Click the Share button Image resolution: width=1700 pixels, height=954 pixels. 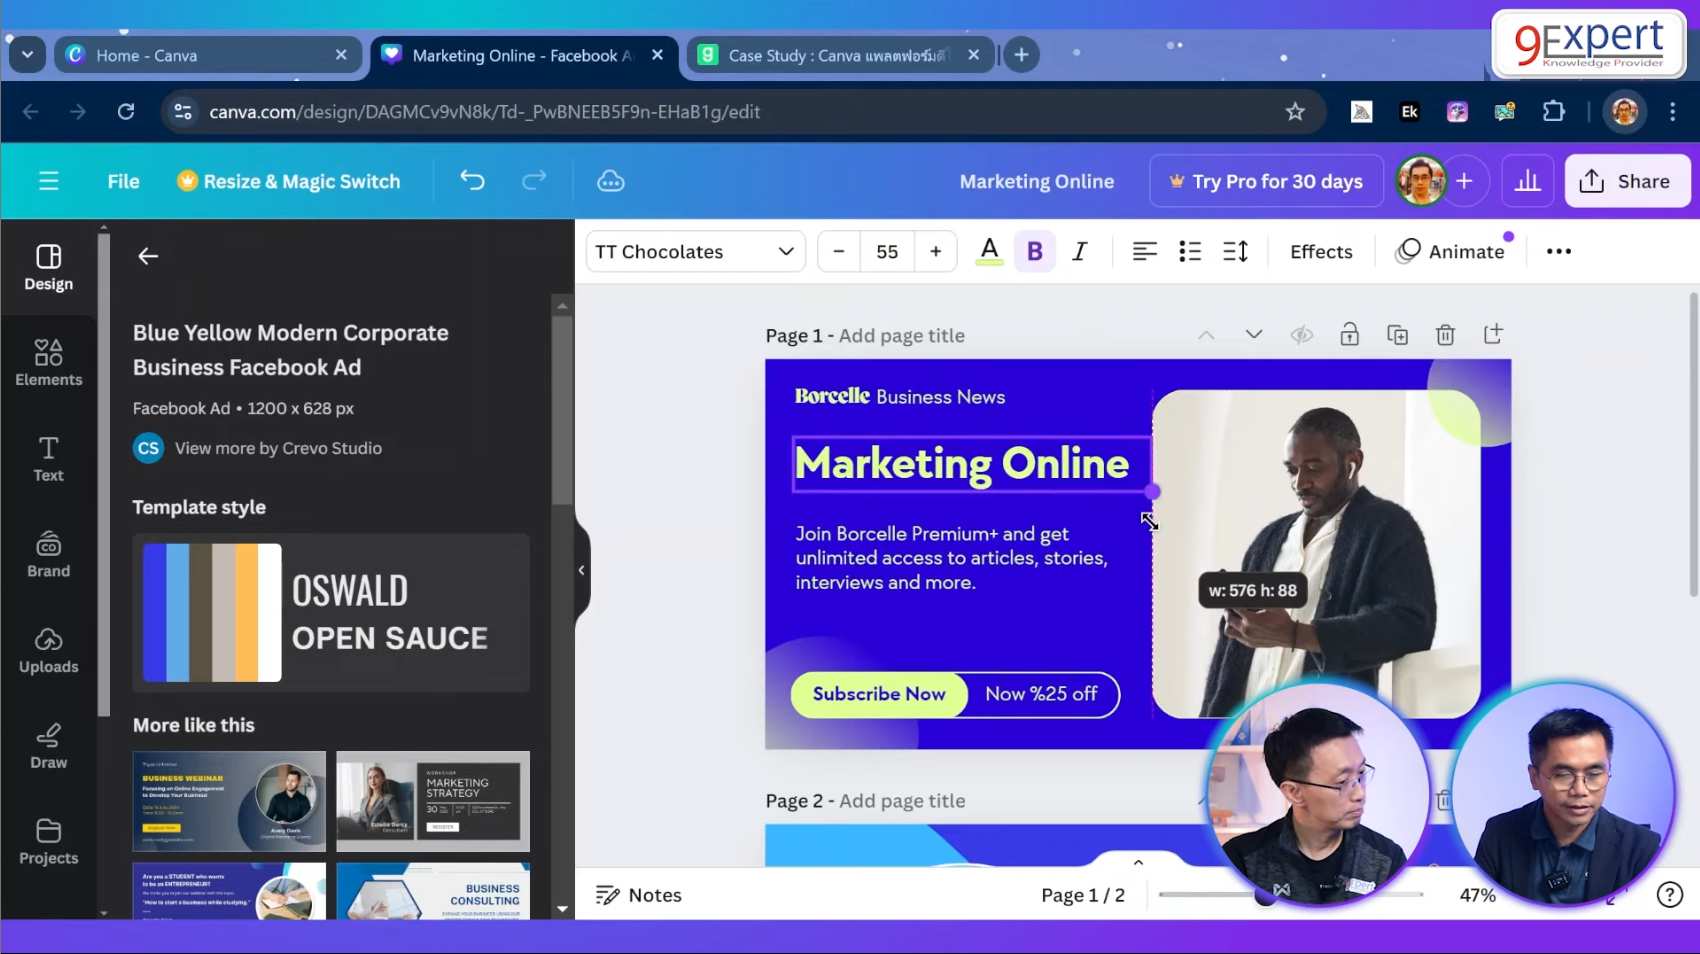pyautogui.click(x=1626, y=181)
